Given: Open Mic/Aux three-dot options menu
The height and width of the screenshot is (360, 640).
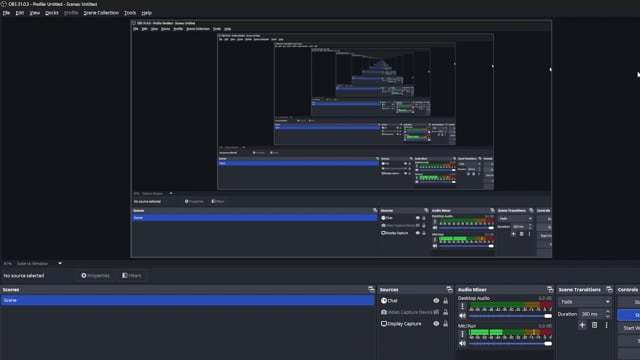Looking at the screenshot, I should pos(462,334).
